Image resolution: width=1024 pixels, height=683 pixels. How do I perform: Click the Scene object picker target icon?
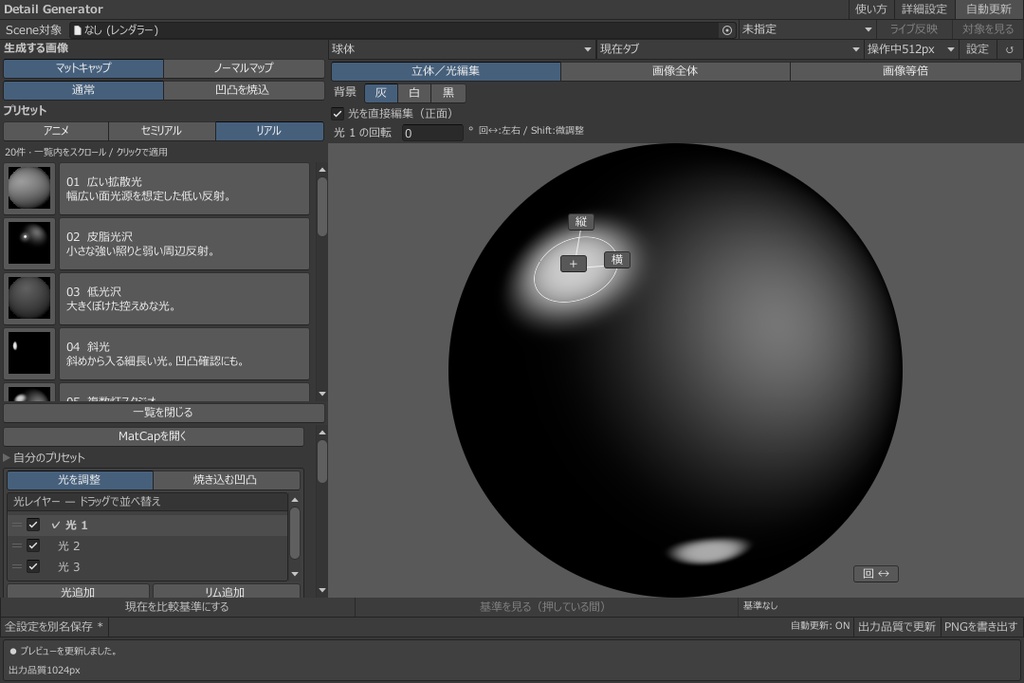tap(726, 30)
